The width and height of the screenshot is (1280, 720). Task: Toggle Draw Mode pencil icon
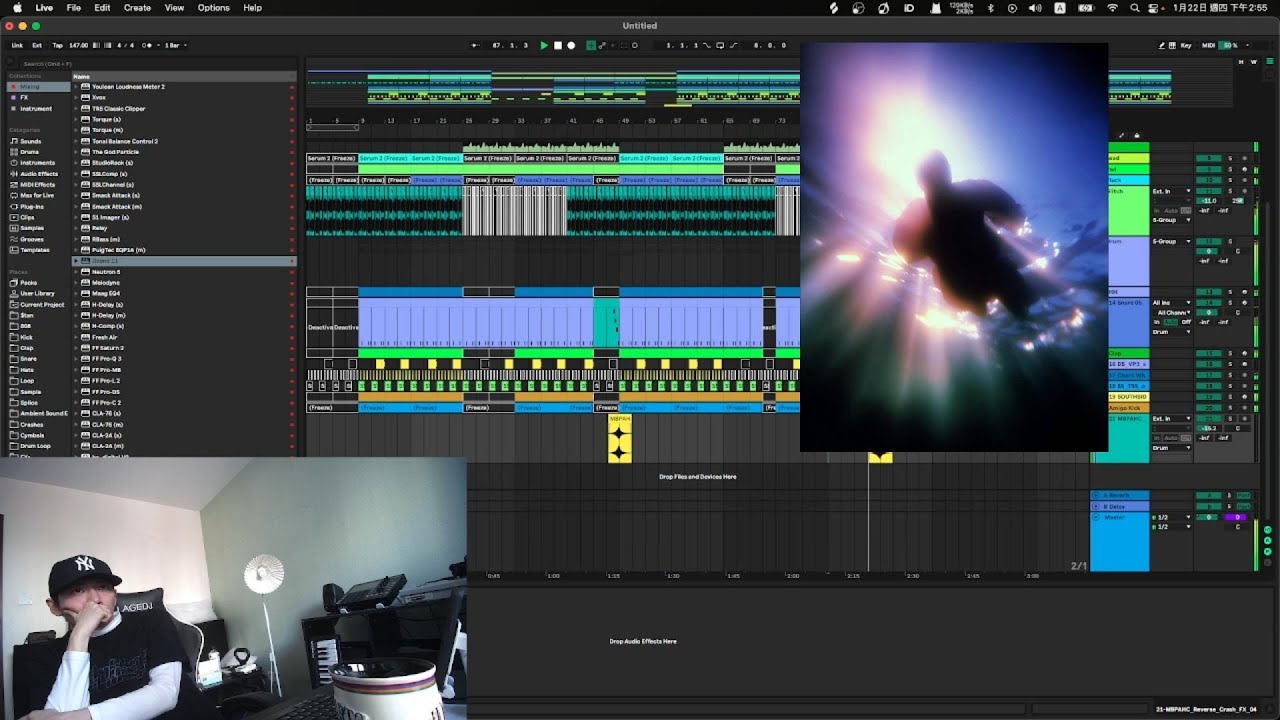[x=1162, y=45]
